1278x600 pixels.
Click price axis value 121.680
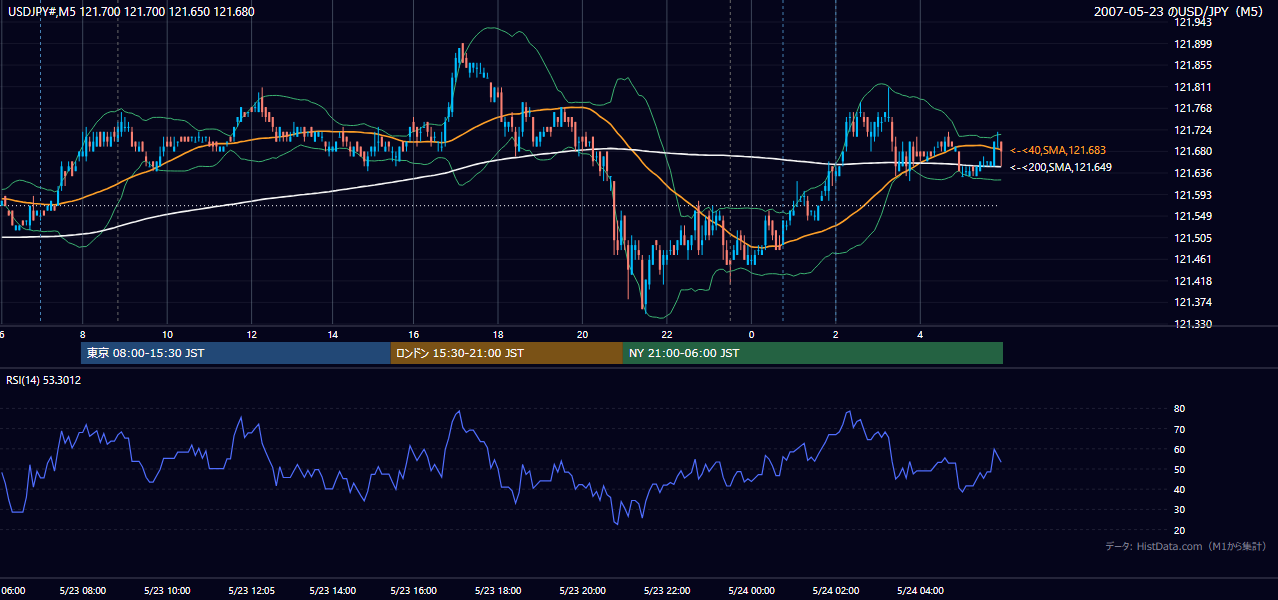click(1194, 151)
